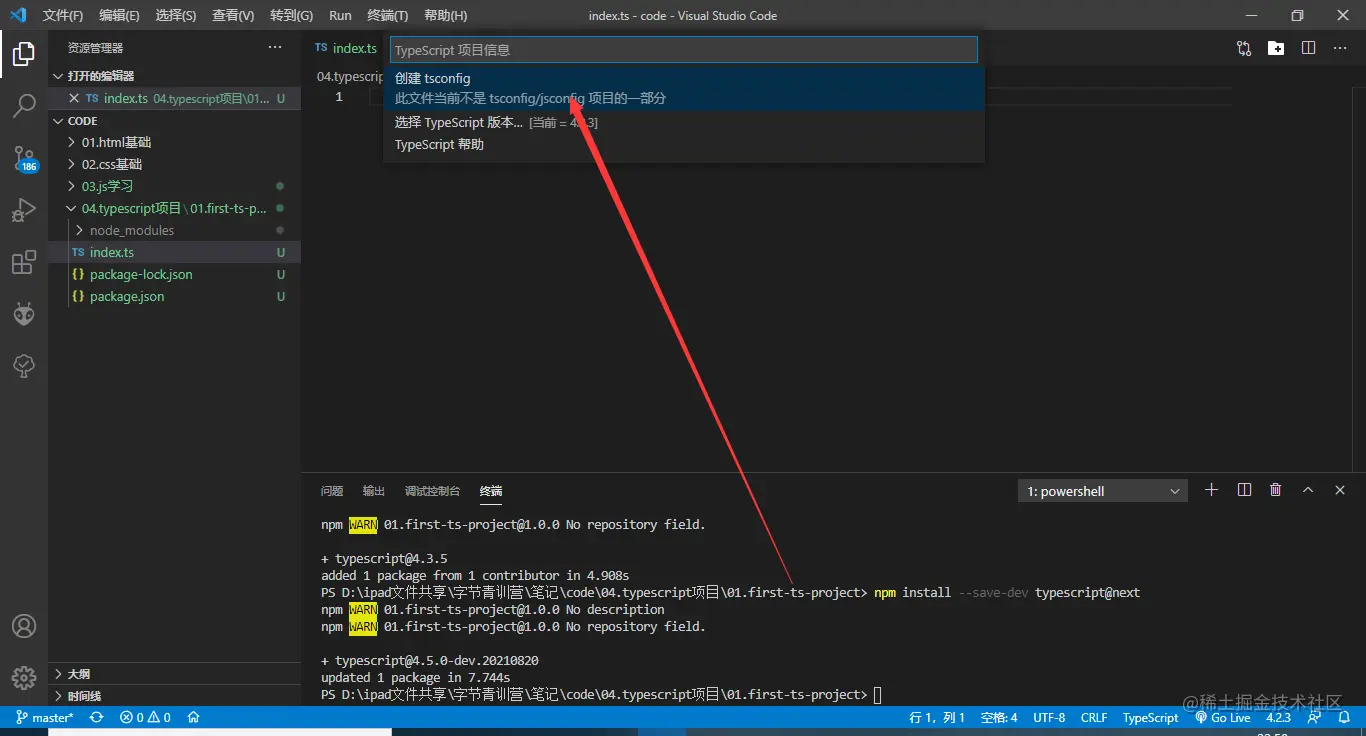Maximize the terminal panel size
Screen dimensions: 1366x736
point(1308,490)
